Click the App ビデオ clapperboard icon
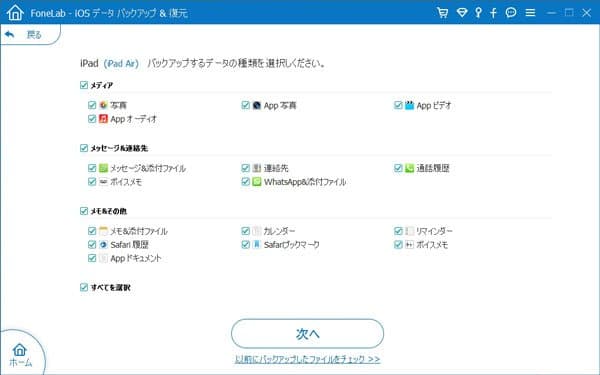The width and height of the screenshot is (600, 375). point(409,105)
